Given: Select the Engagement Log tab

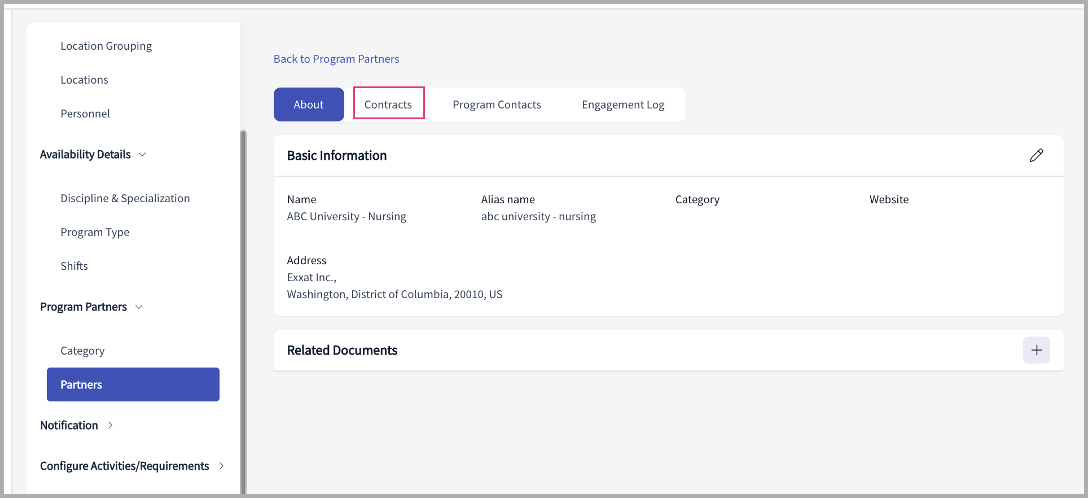Looking at the screenshot, I should (622, 104).
